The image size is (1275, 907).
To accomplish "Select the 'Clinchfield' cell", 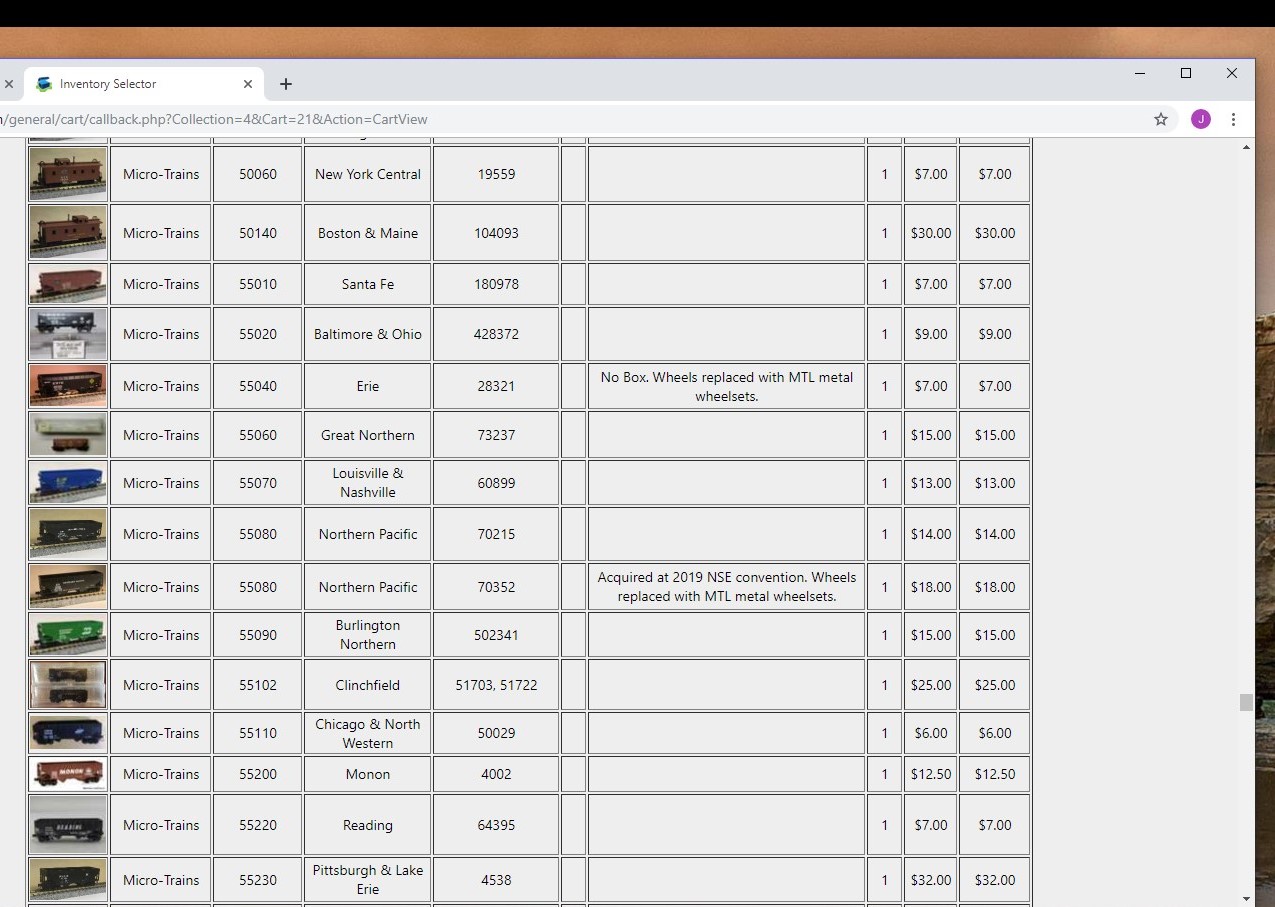I will tap(368, 685).
